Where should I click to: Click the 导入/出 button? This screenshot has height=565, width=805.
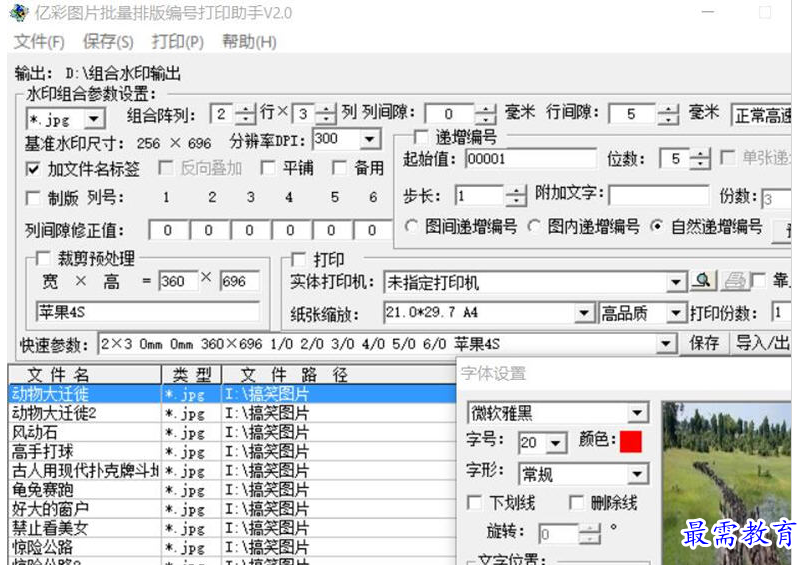[762, 343]
